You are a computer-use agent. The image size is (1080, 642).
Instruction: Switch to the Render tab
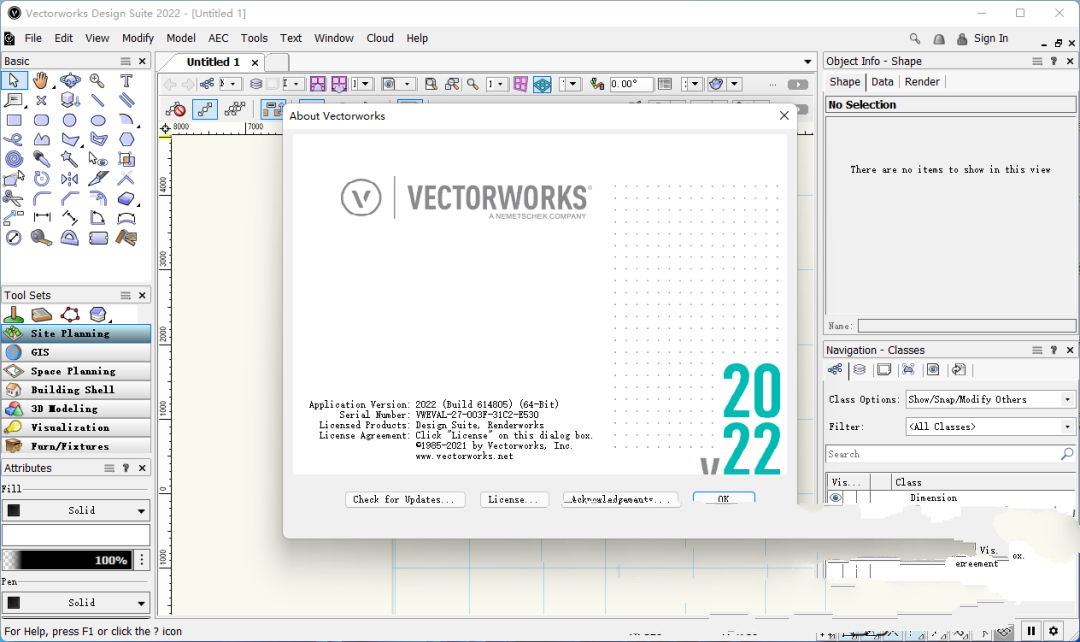(922, 81)
